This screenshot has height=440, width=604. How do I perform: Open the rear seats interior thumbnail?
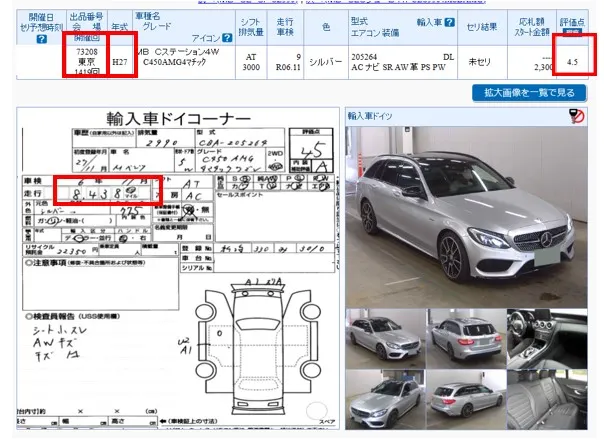coord(547,400)
